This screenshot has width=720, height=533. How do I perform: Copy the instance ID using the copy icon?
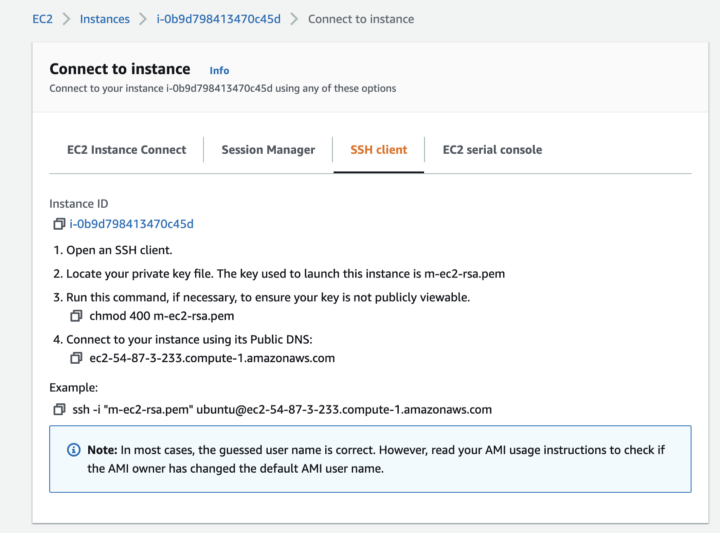coord(59,224)
